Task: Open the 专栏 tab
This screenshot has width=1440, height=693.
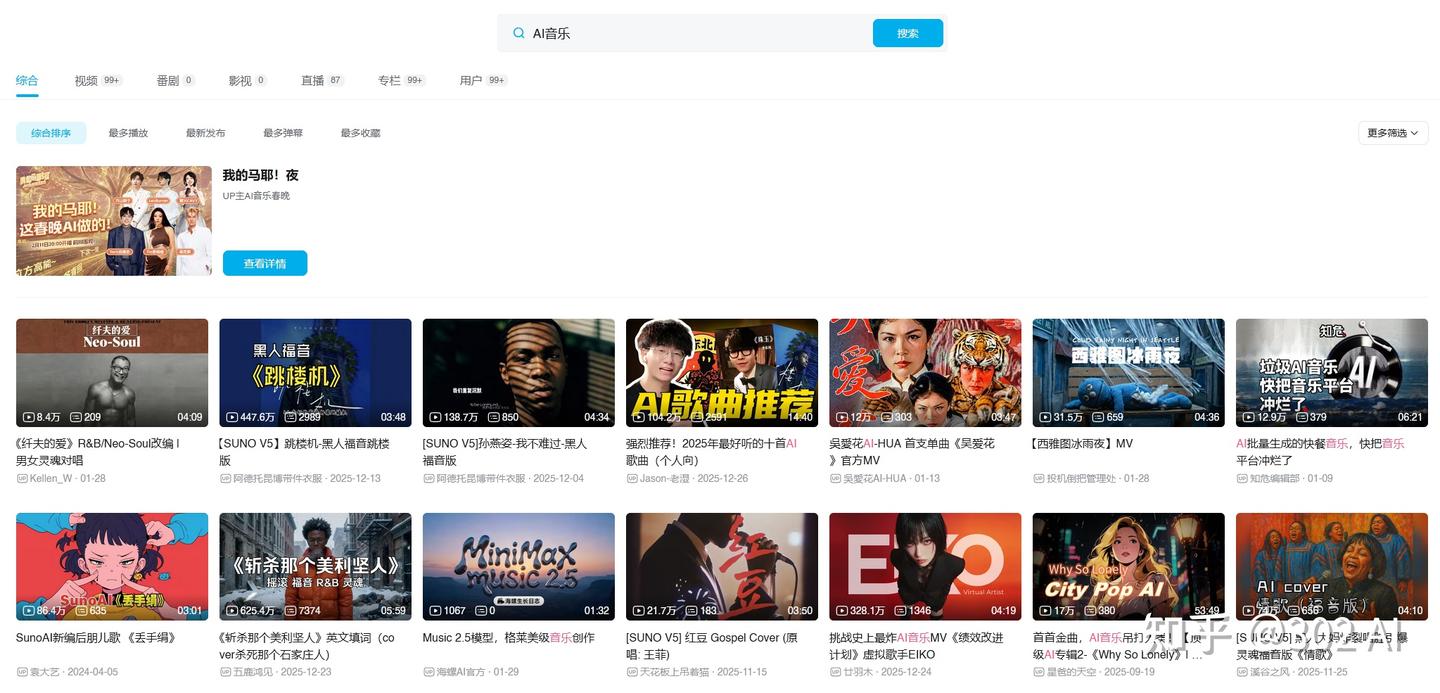Action: (401, 80)
